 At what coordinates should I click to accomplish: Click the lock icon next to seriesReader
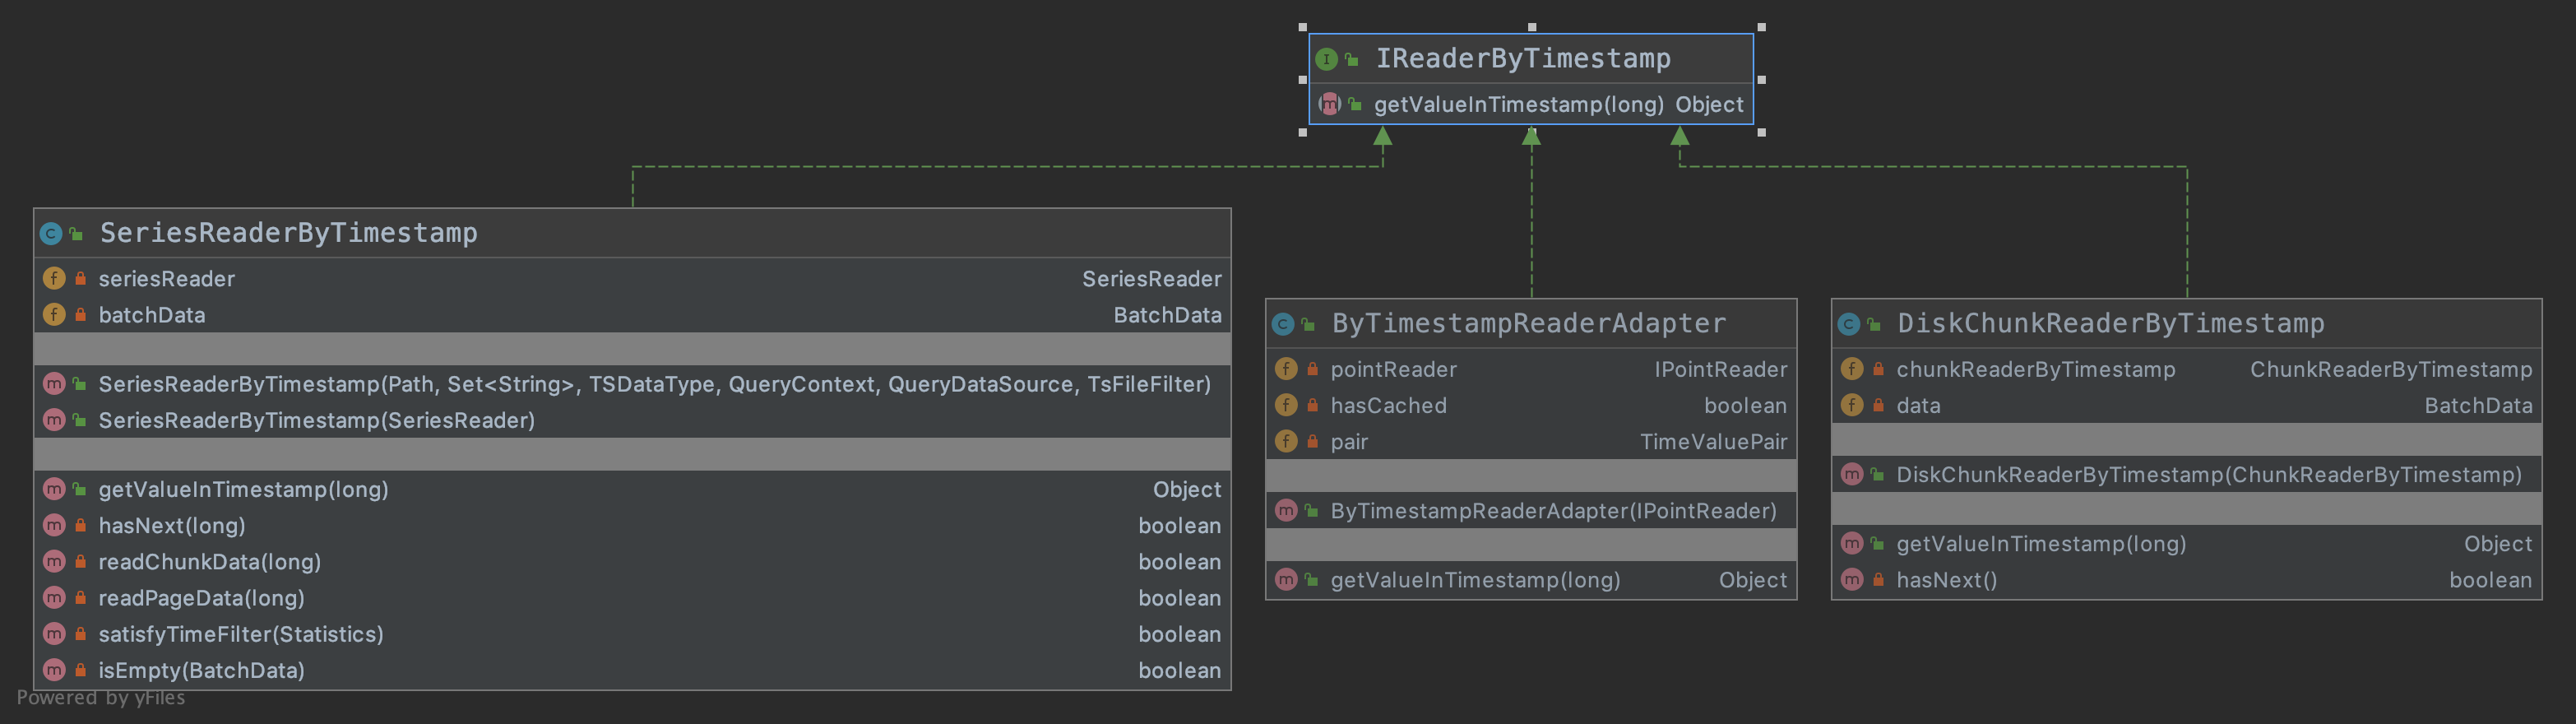80,278
